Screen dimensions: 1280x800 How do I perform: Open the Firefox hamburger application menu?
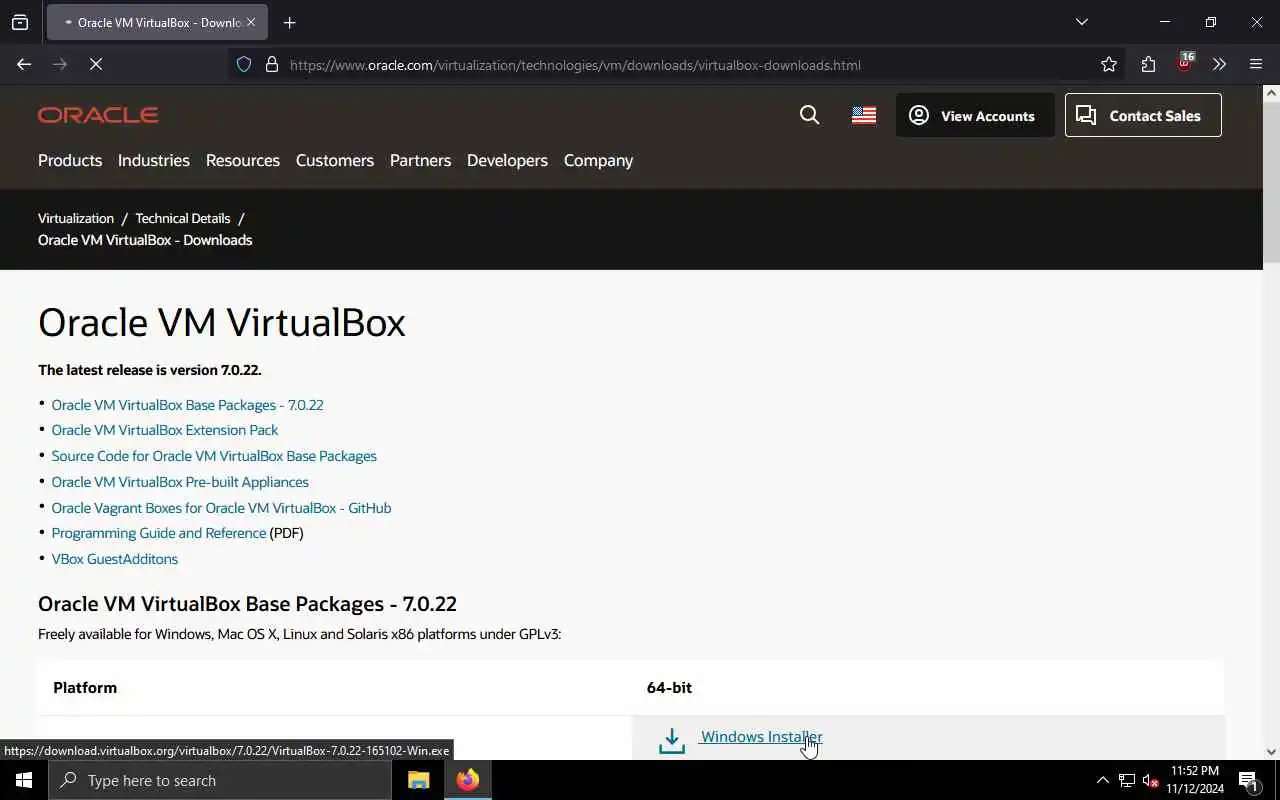tap(1256, 64)
